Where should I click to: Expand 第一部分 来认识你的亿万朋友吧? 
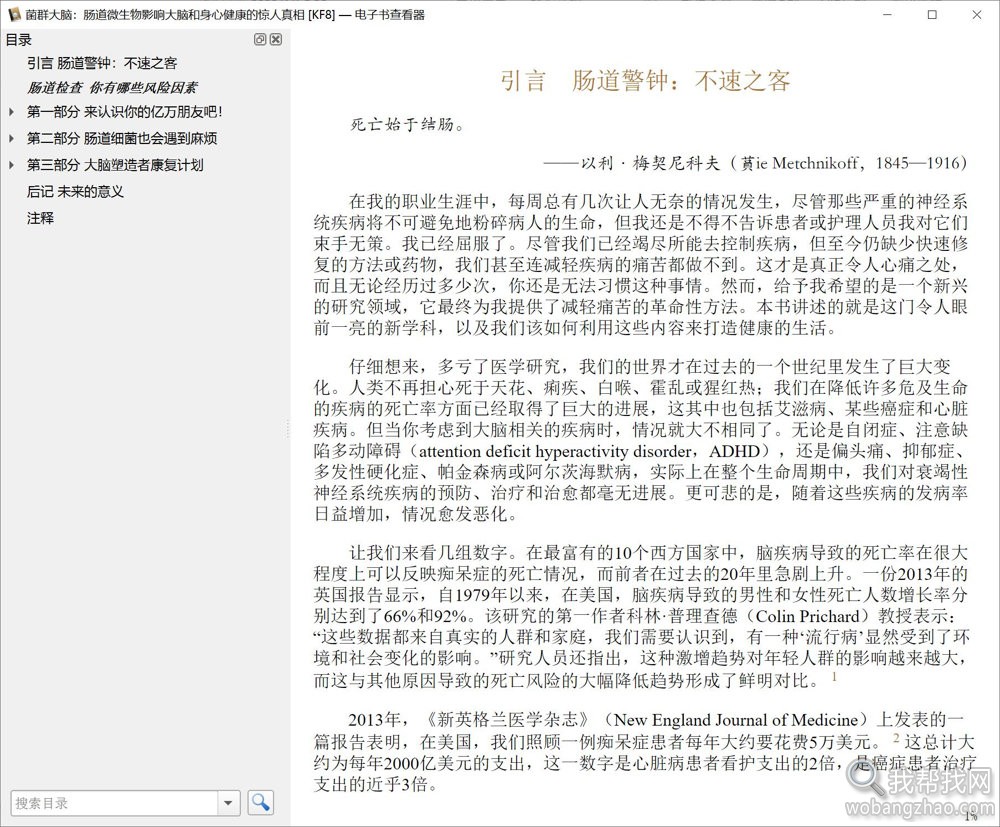(11, 112)
